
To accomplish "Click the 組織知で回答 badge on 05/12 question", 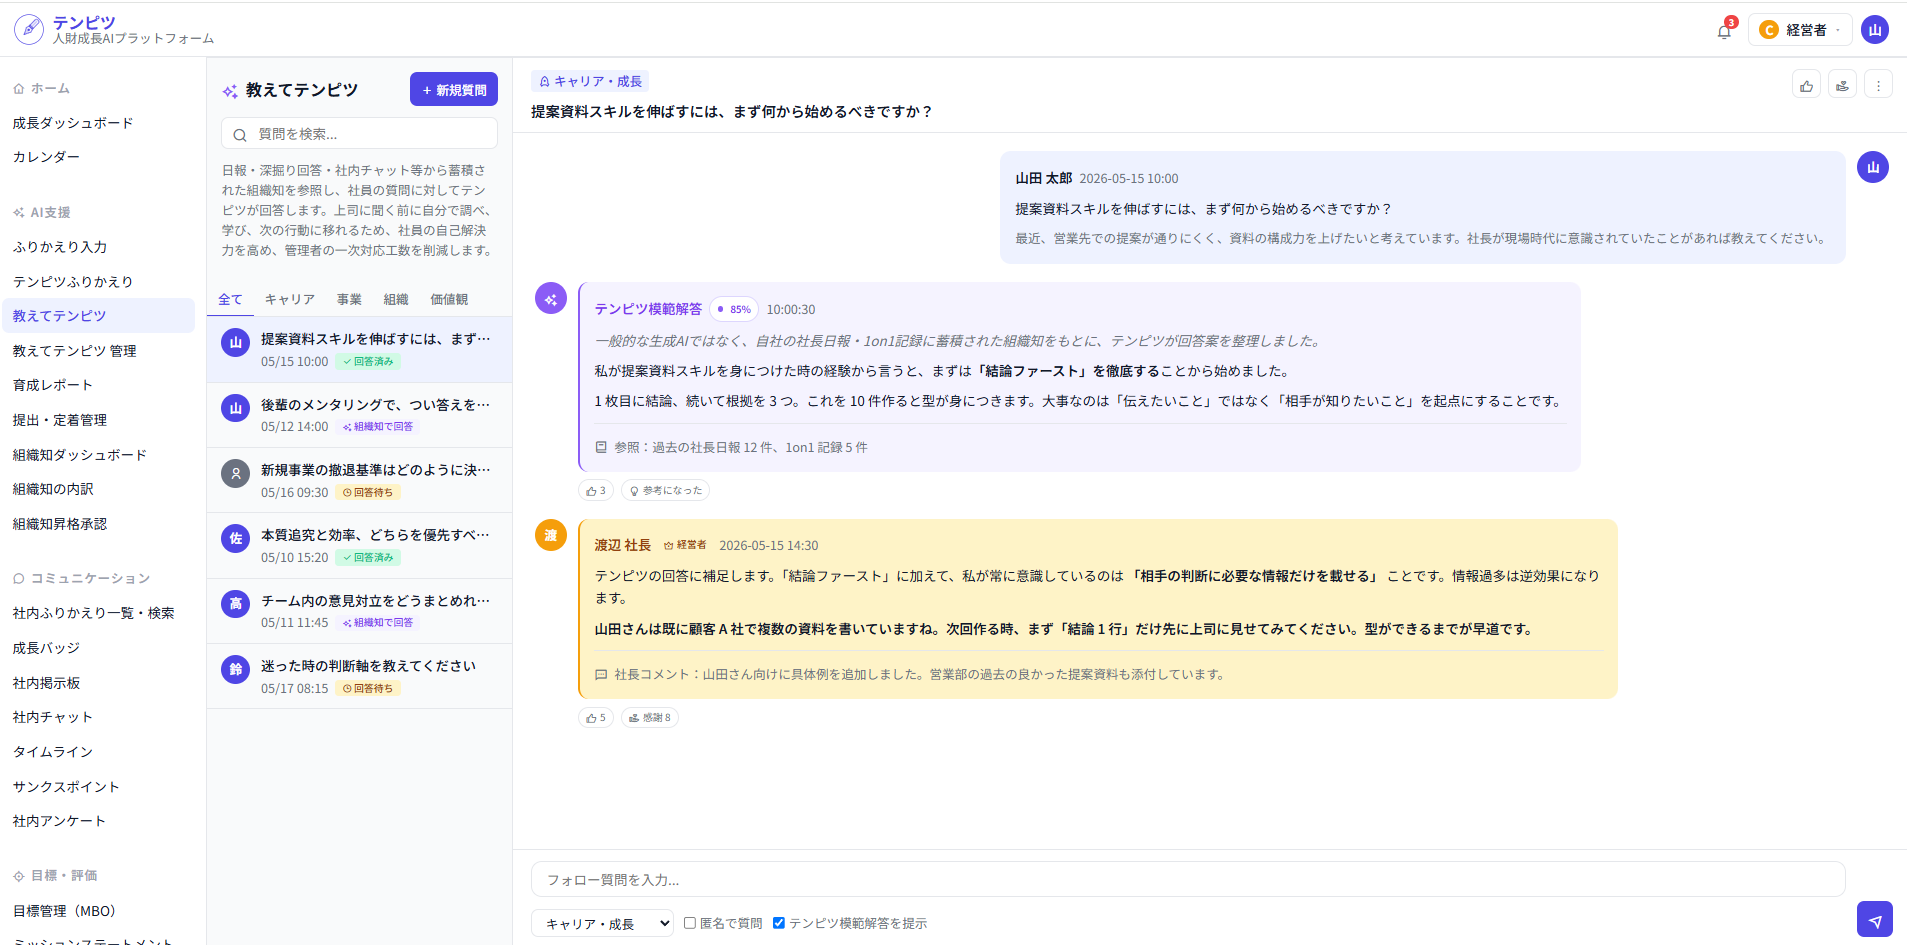I will tap(378, 427).
